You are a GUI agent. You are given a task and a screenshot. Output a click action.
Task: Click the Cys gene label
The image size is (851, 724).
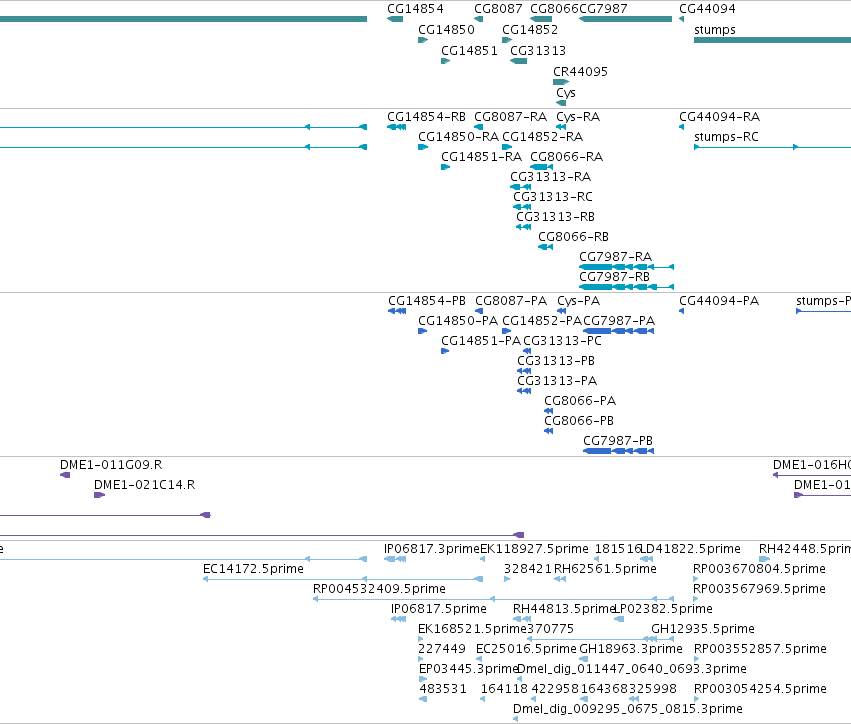(x=566, y=93)
